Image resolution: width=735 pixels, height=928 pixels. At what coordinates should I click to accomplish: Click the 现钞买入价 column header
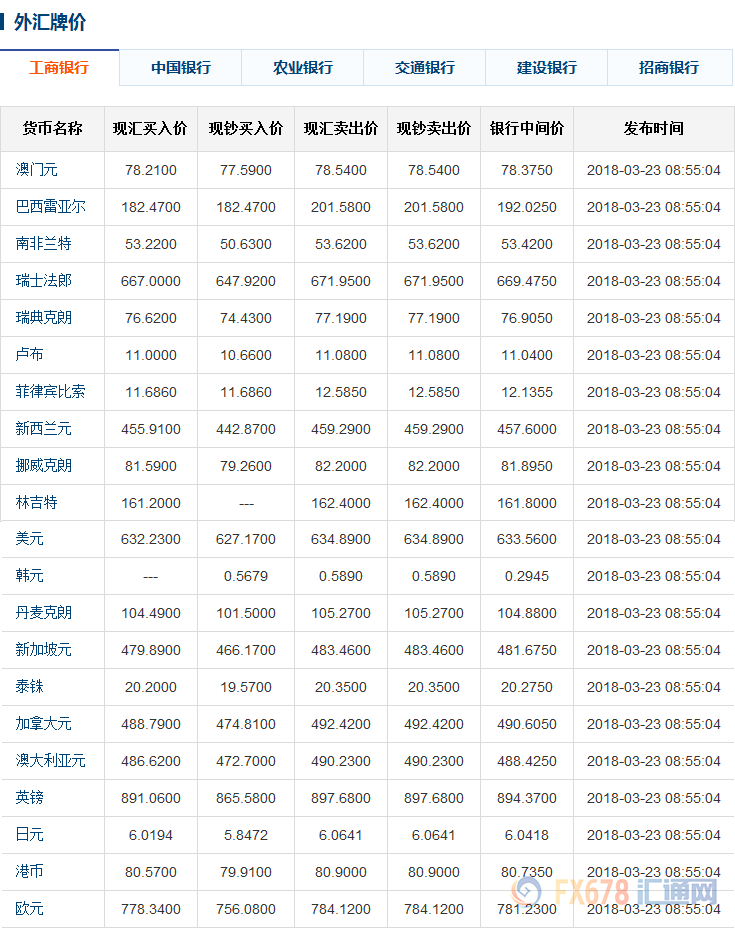click(x=246, y=128)
